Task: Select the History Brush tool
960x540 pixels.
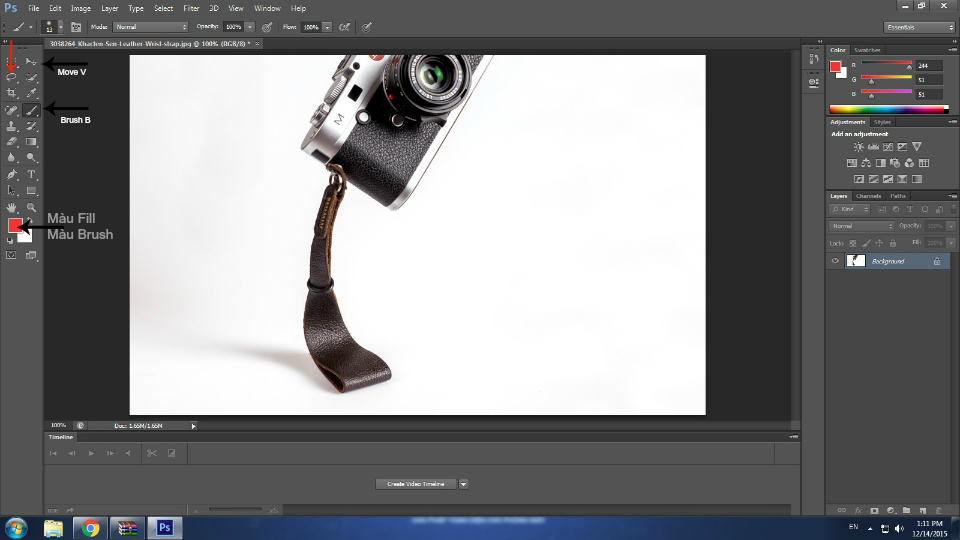Action: click(31, 126)
